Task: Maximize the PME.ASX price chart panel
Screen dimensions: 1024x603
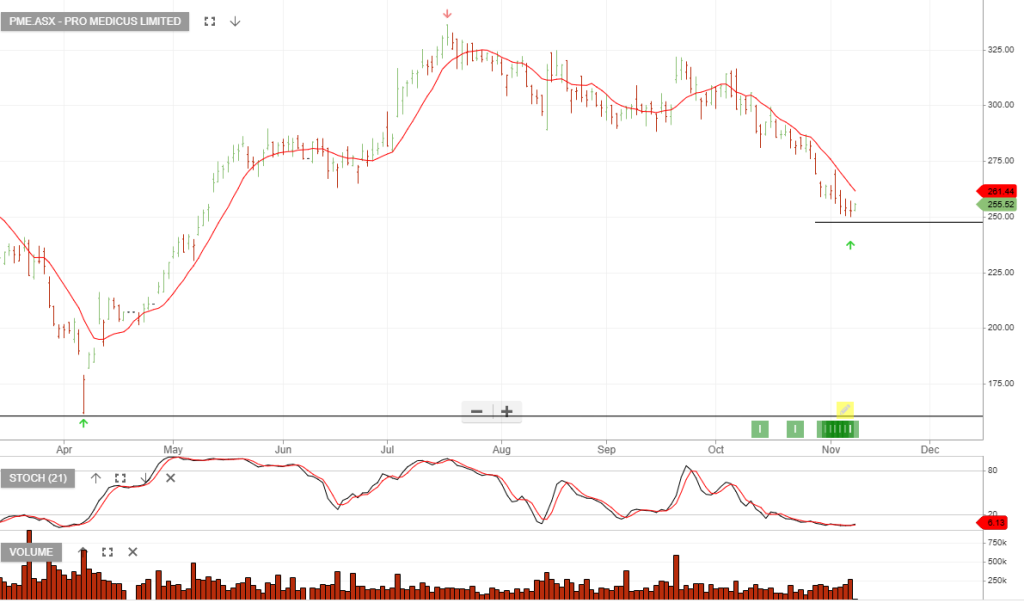Action: [x=209, y=21]
